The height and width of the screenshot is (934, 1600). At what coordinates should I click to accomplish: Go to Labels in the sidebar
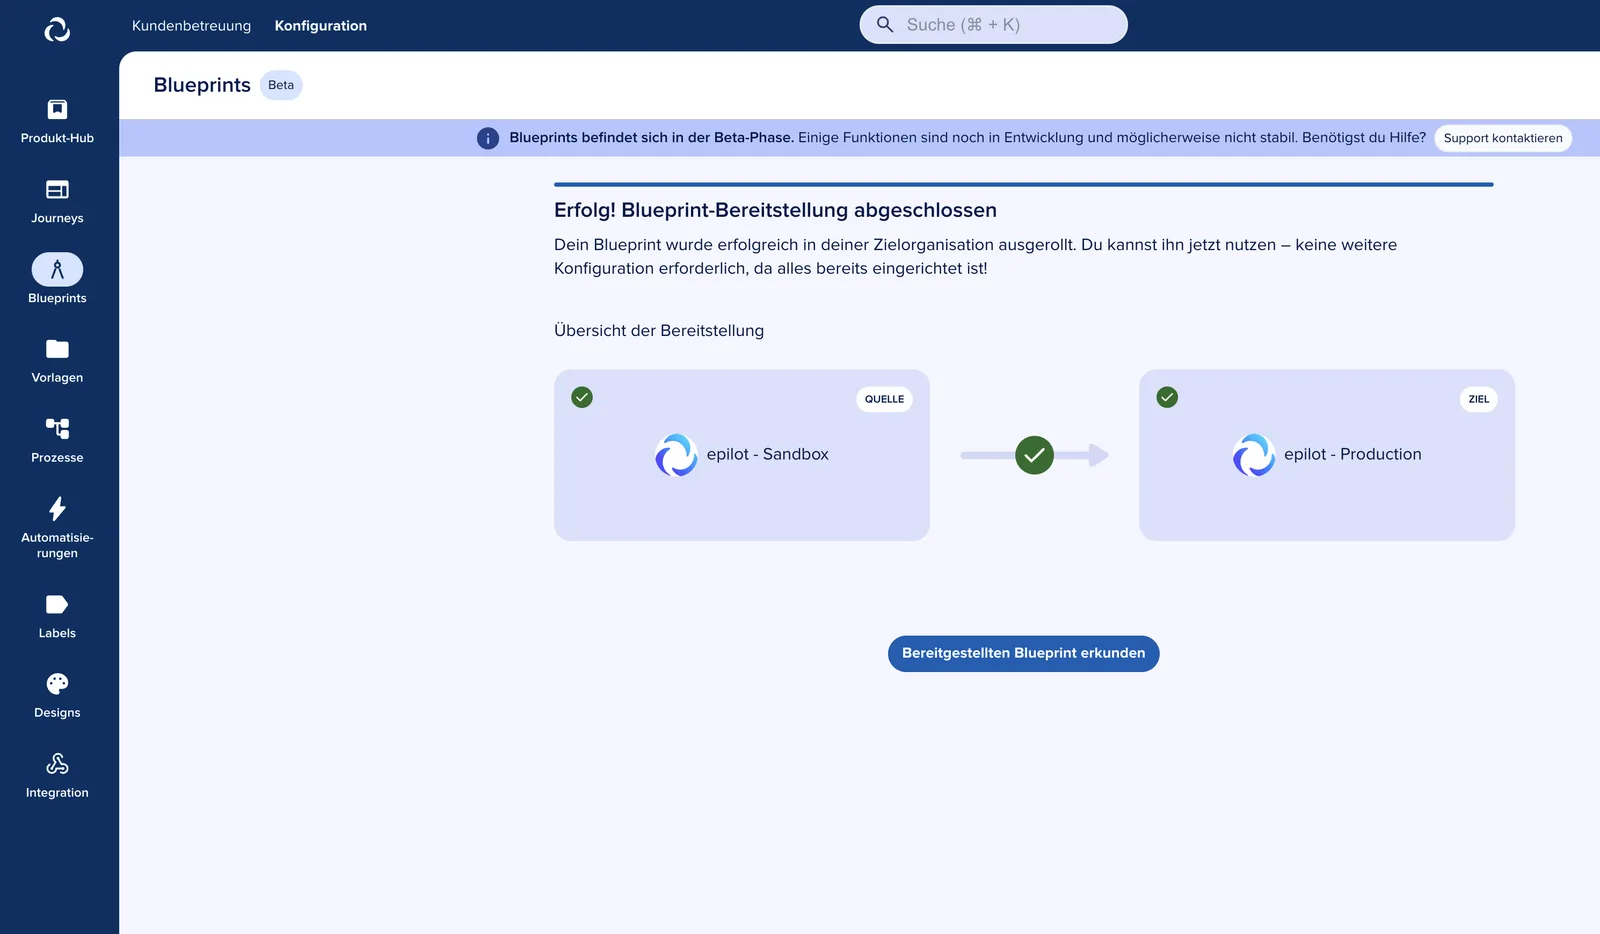click(x=57, y=617)
